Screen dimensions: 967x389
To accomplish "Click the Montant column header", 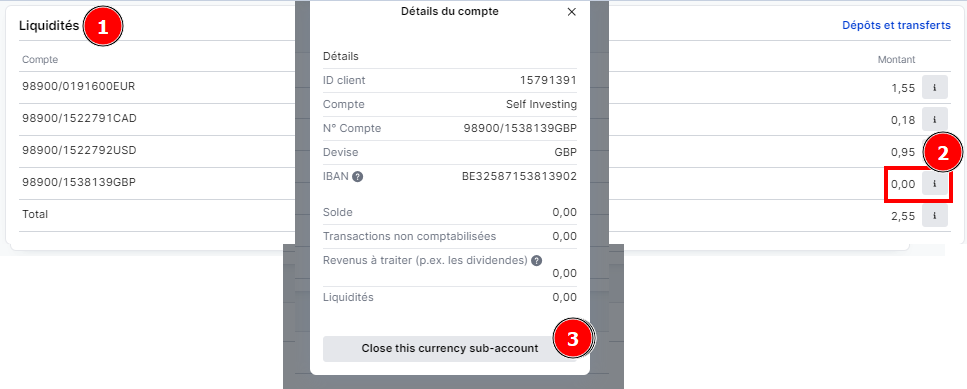I will [897, 60].
